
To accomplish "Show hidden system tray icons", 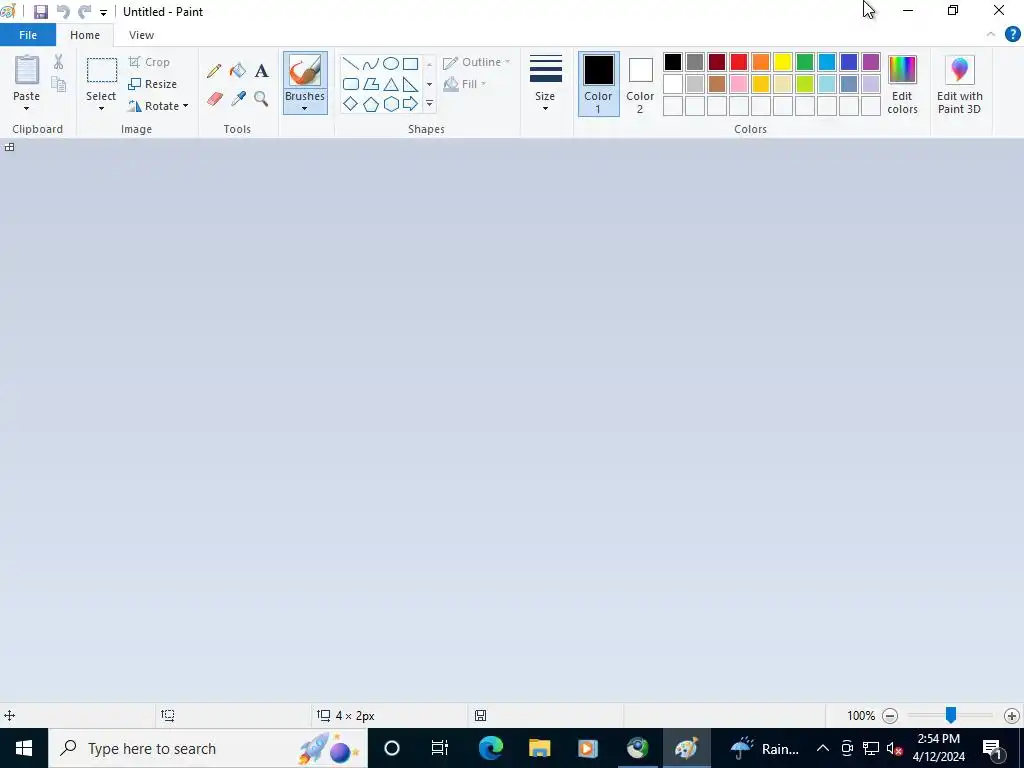I will coord(823,748).
